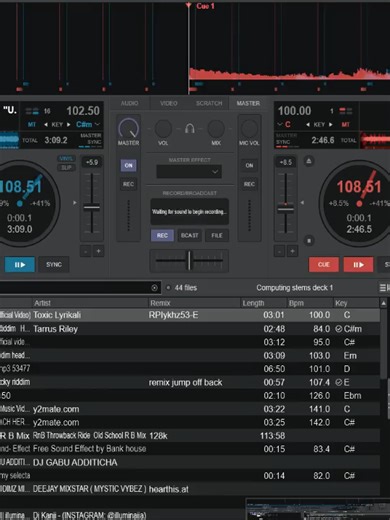Sort the browser by the Length column header
The width and height of the screenshot is (390, 520).
tap(263, 303)
